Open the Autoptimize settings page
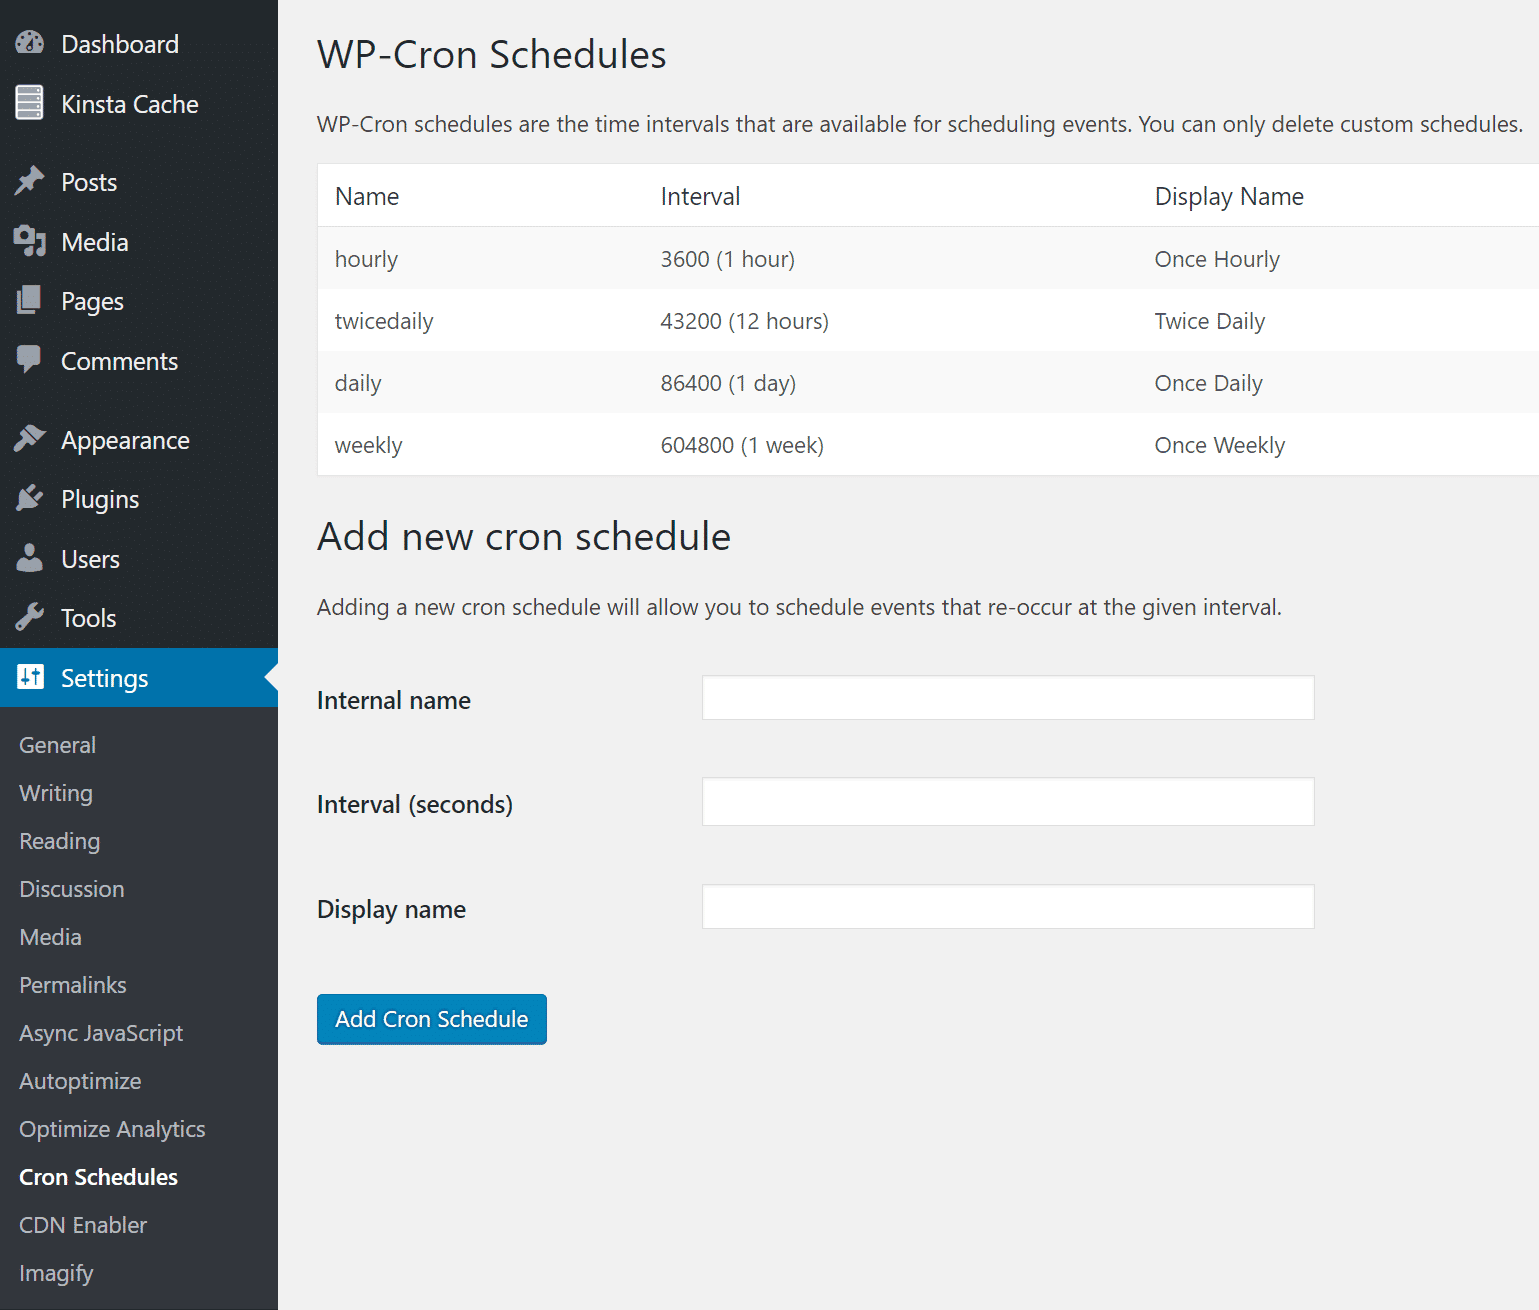Viewport: 1539px width, 1310px height. coord(80,1080)
